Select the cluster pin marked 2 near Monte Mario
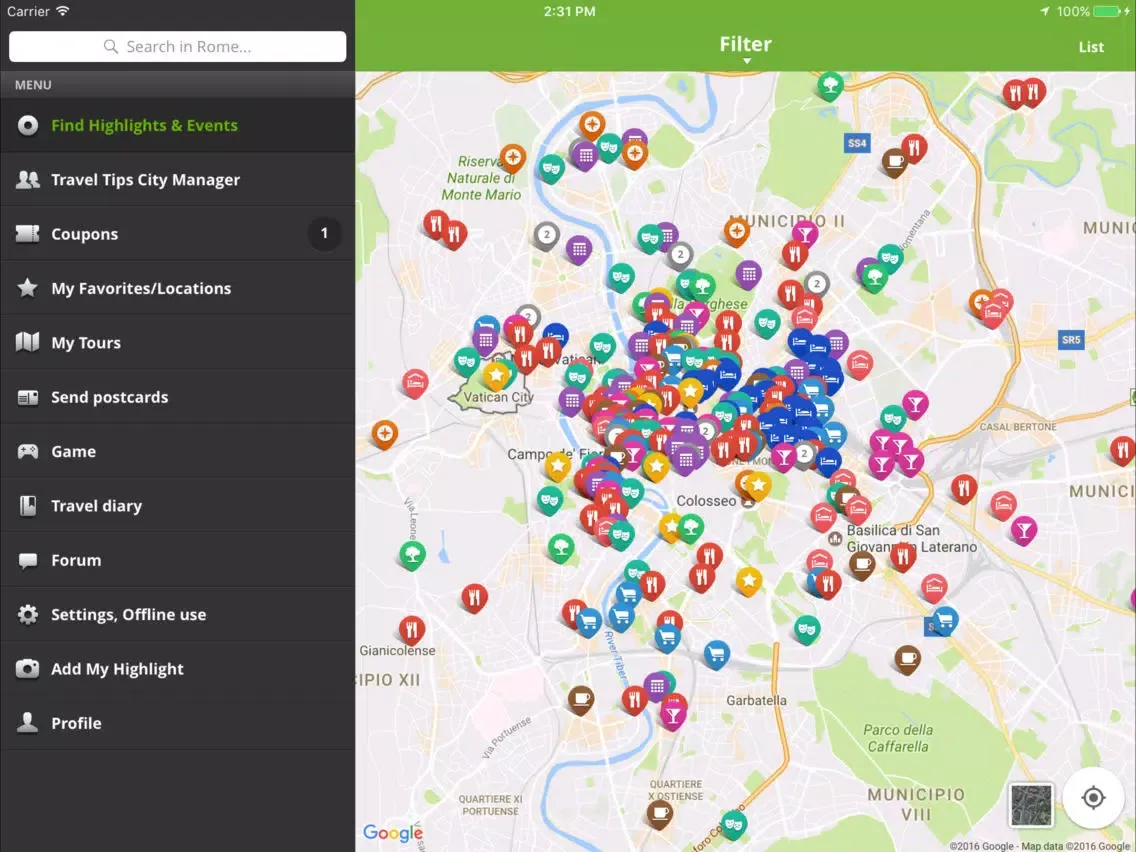This screenshot has height=852, width=1136. click(546, 235)
